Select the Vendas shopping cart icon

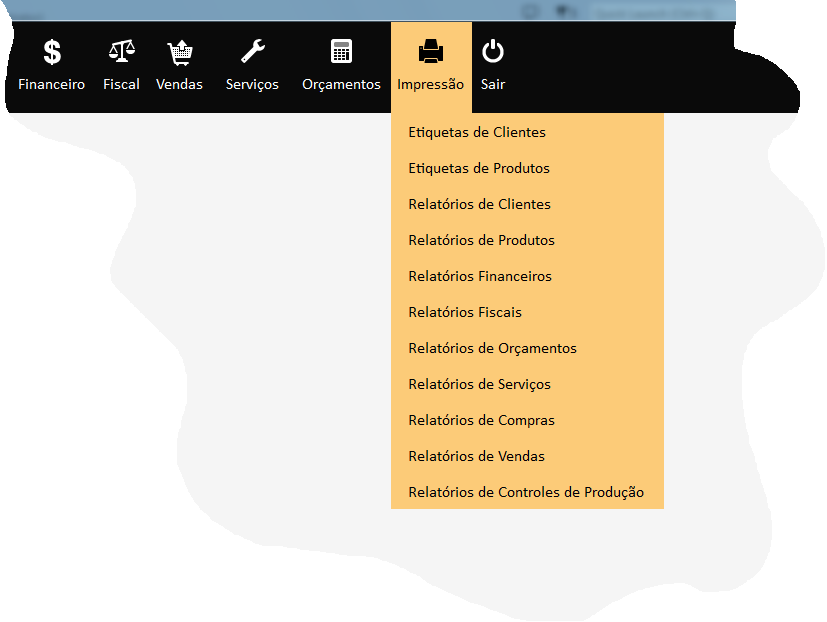coord(180,52)
